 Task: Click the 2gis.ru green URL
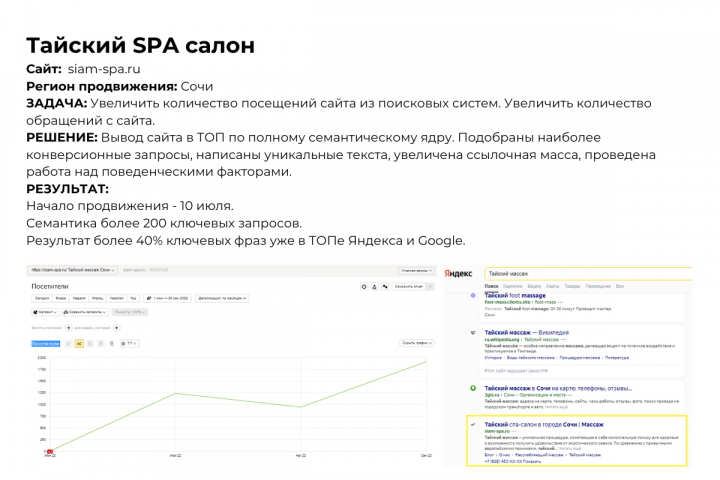(x=492, y=395)
